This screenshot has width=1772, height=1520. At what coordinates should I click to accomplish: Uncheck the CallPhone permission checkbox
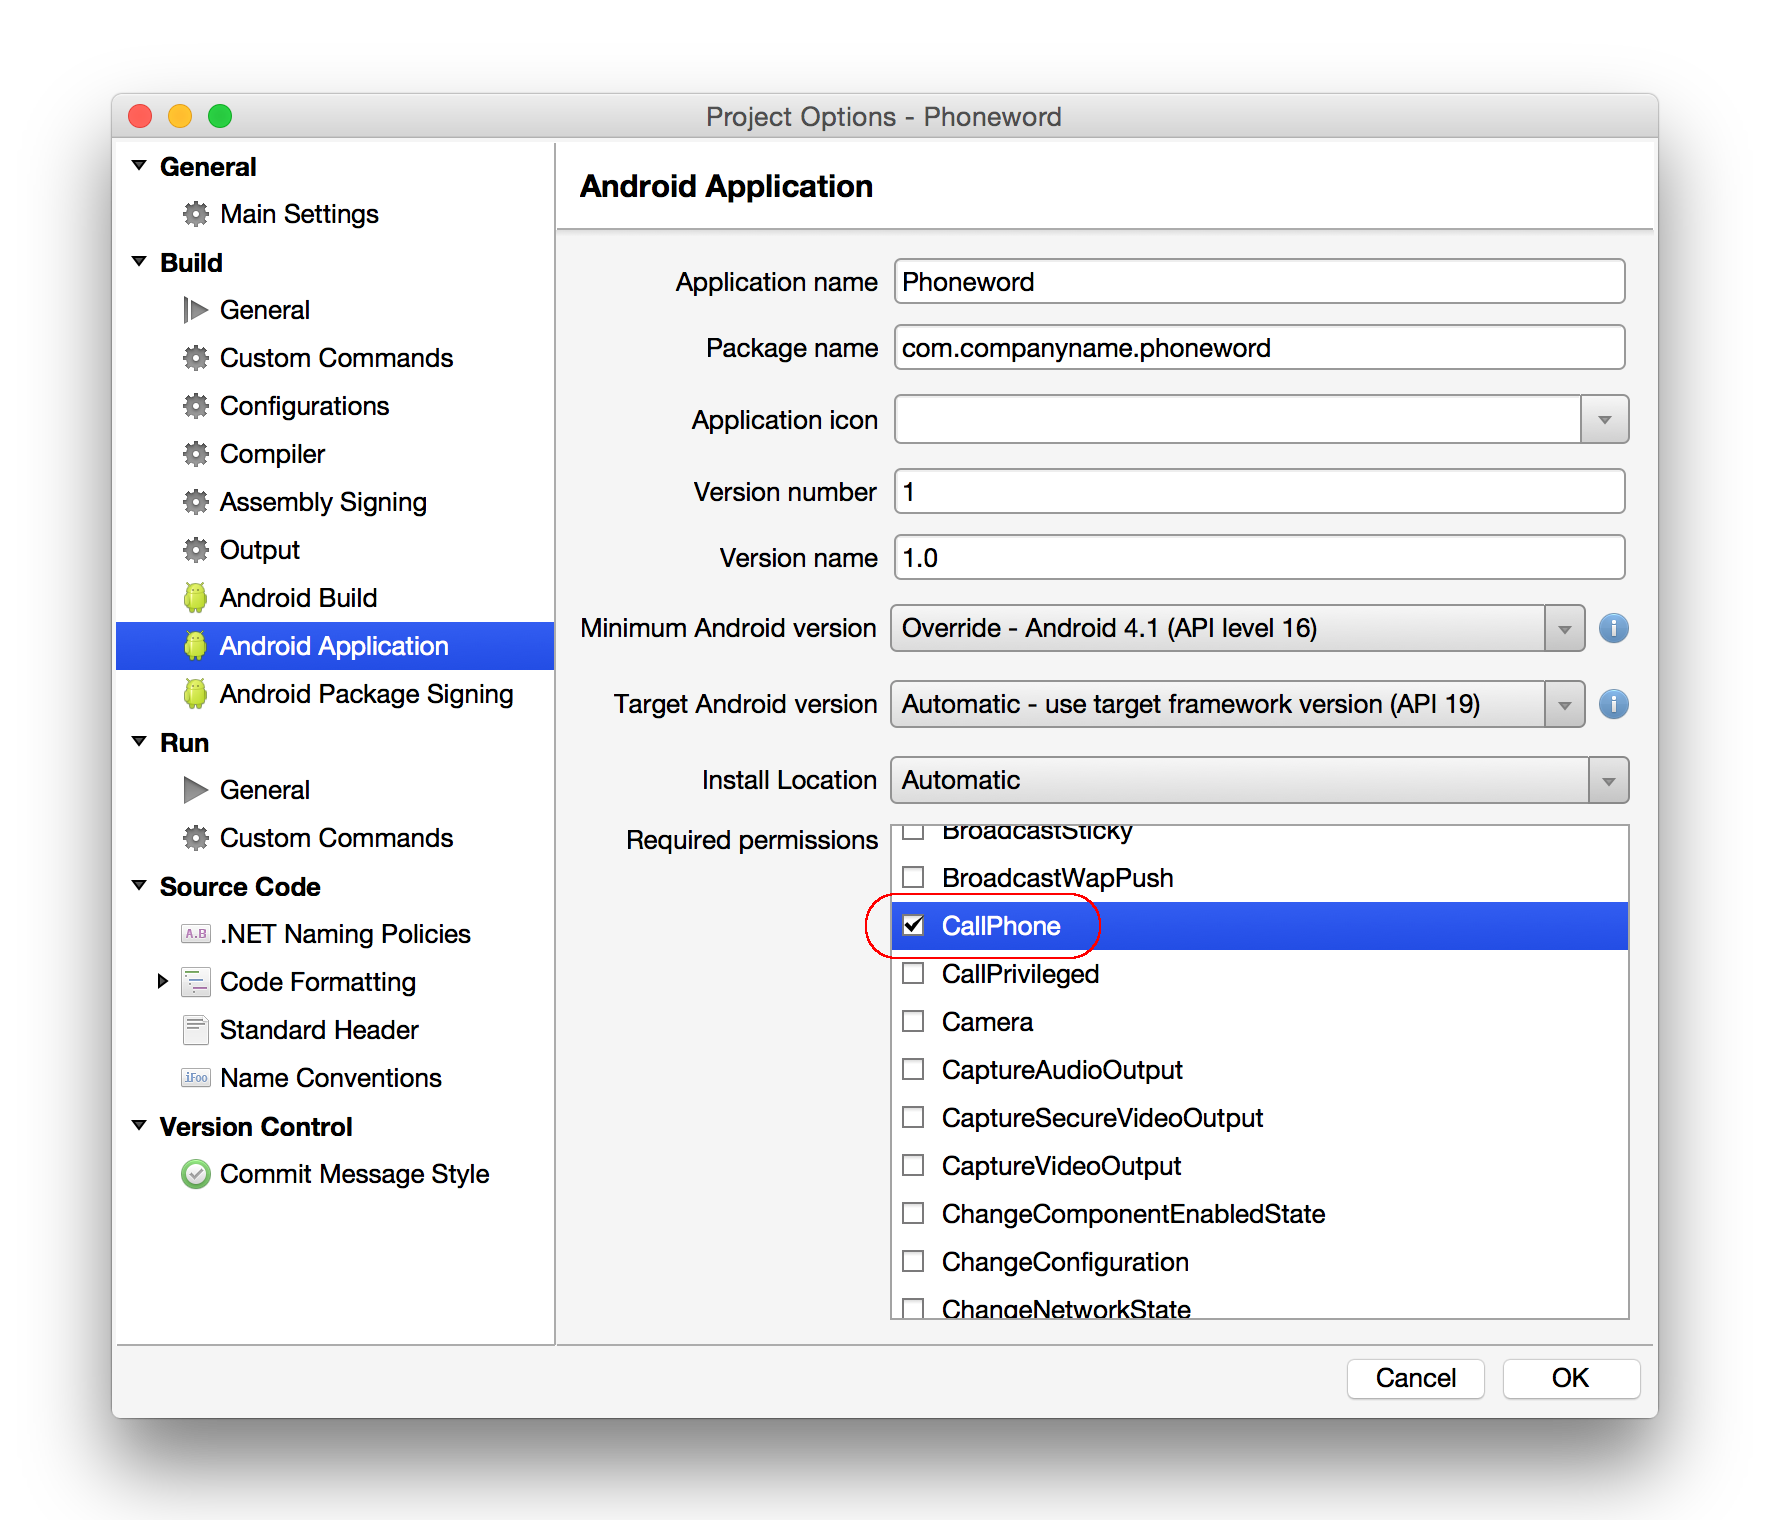click(913, 926)
